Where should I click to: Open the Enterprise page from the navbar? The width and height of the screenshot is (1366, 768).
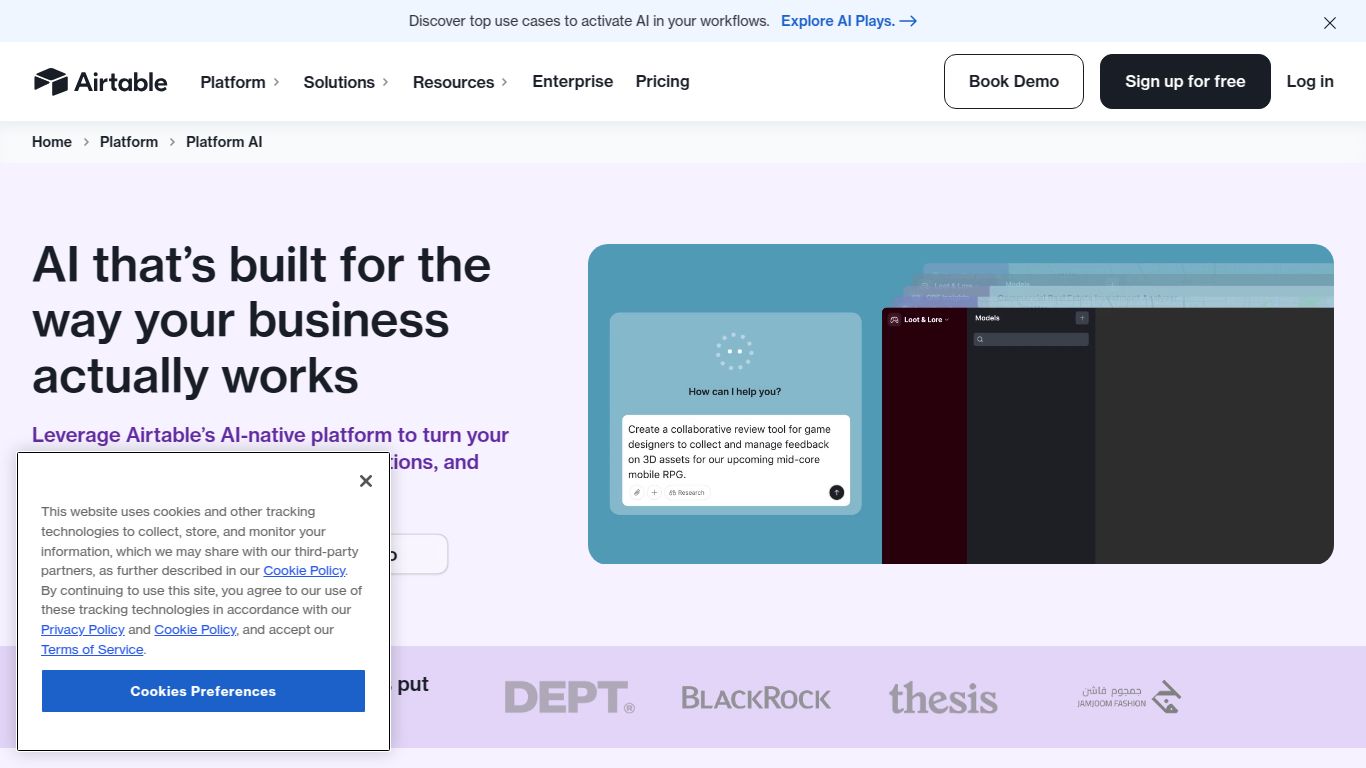tap(572, 81)
